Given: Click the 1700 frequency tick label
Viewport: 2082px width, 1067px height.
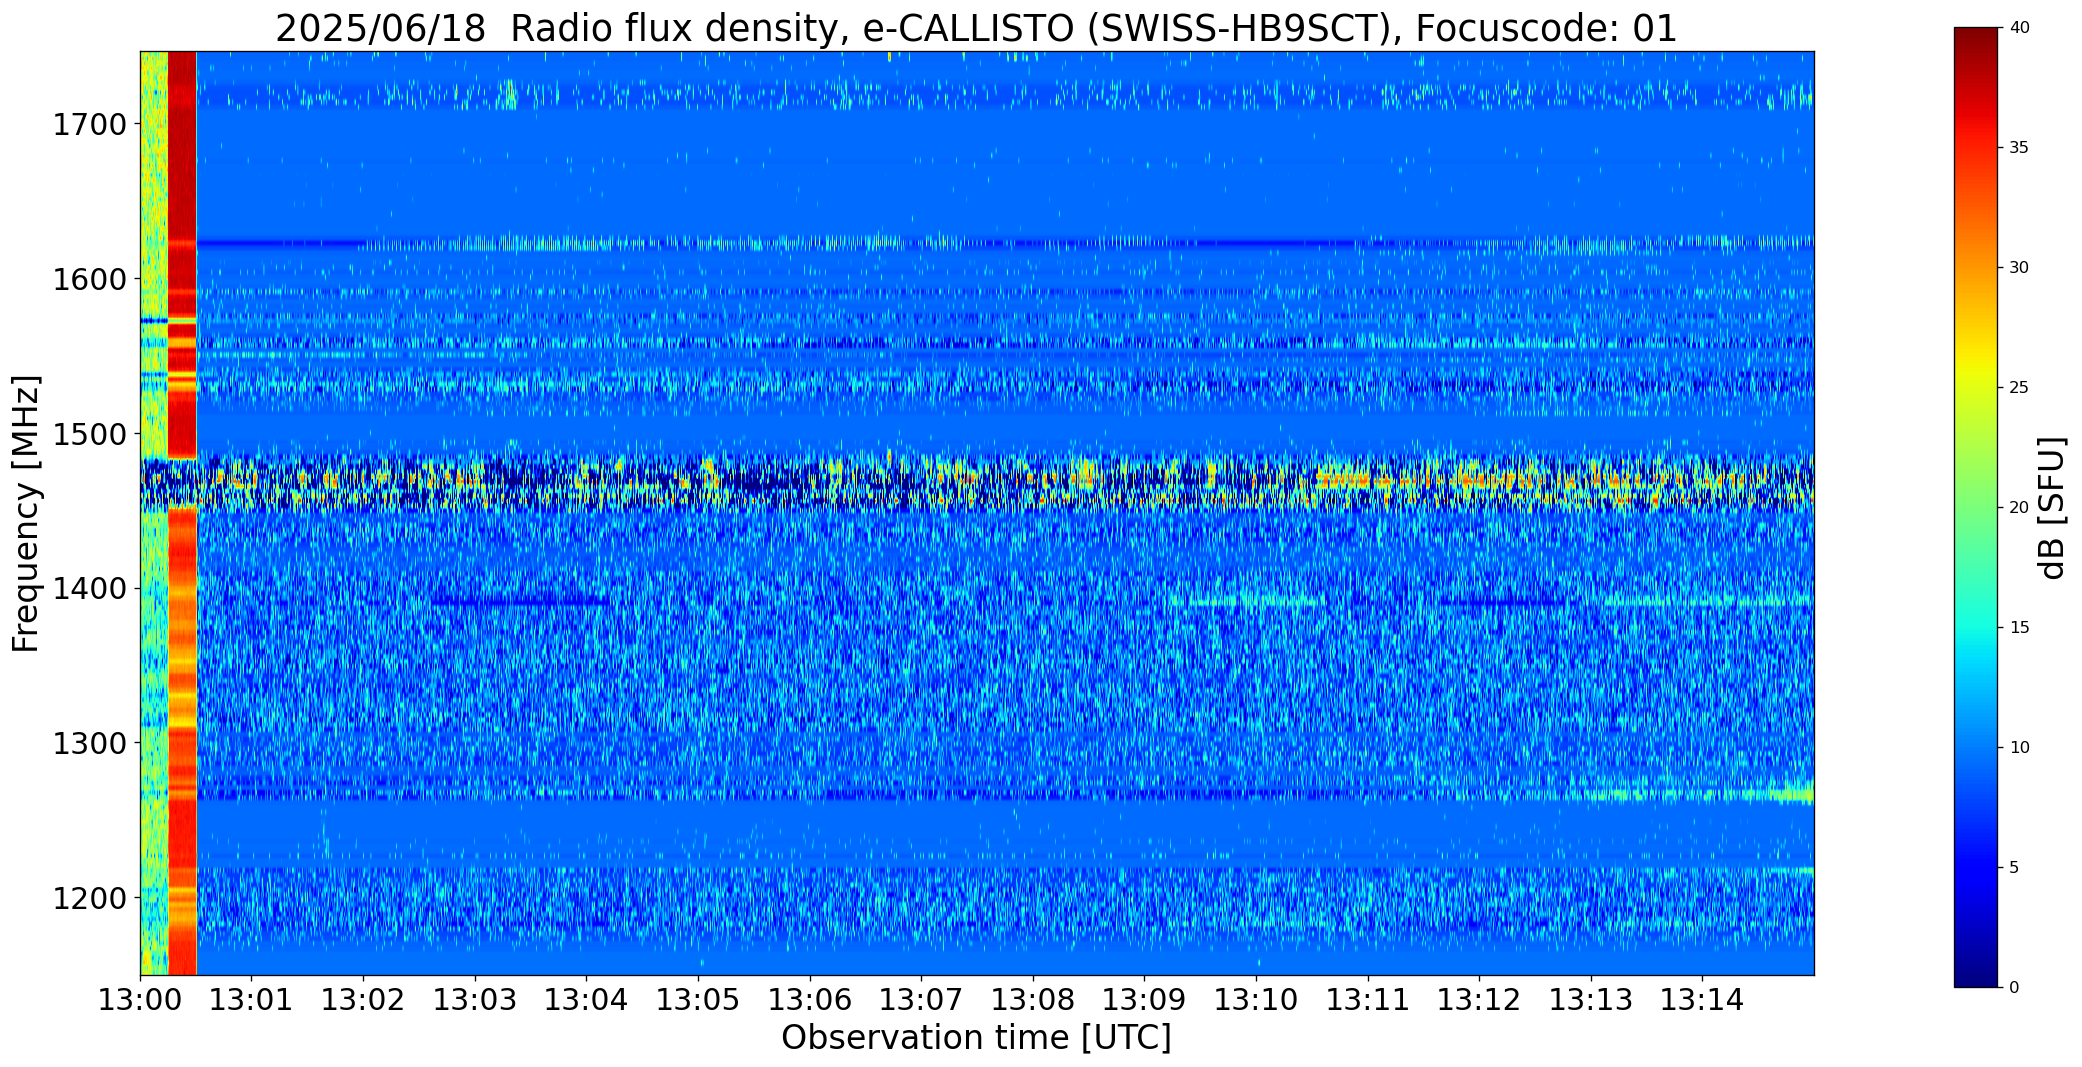Looking at the screenshot, I should coord(90,125).
